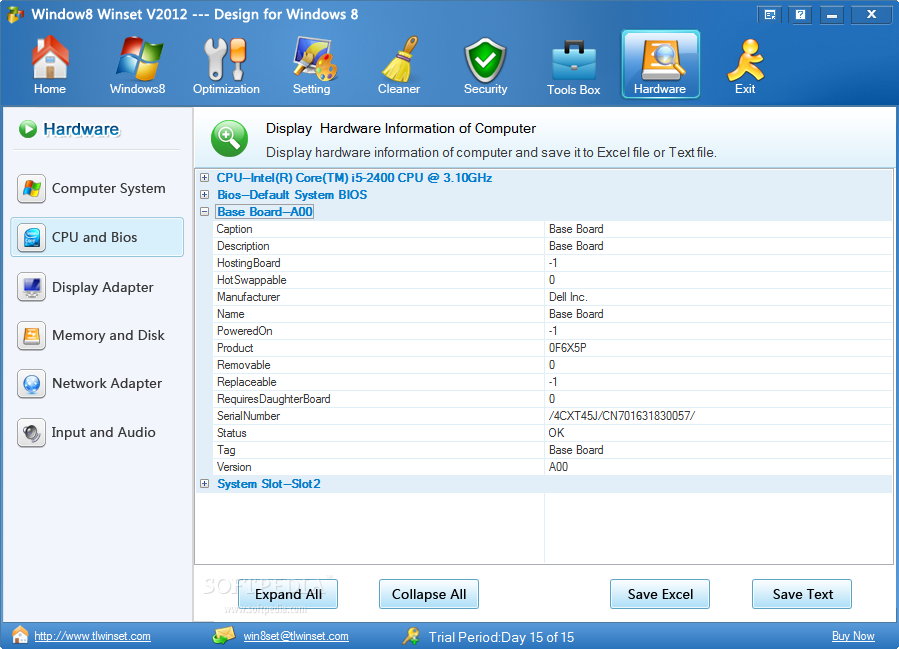
Task: Open the Setting paint palette icon
Action: coord(313,58)
